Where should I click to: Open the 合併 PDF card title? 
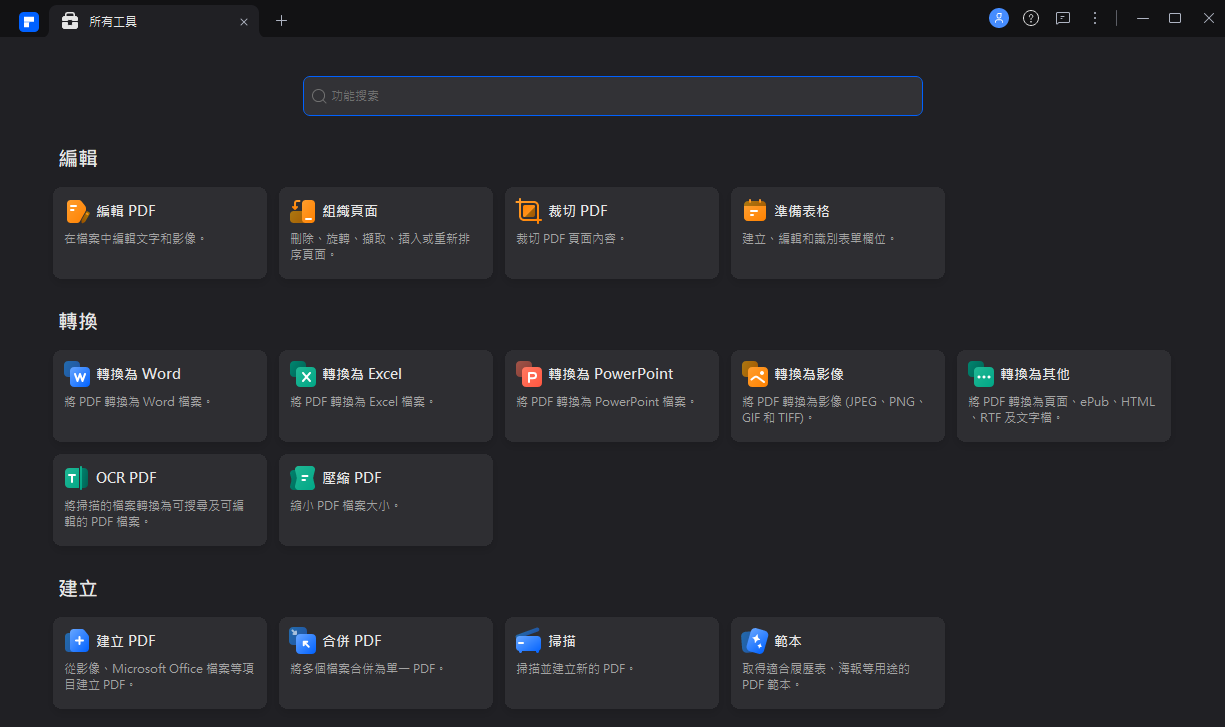352,641
